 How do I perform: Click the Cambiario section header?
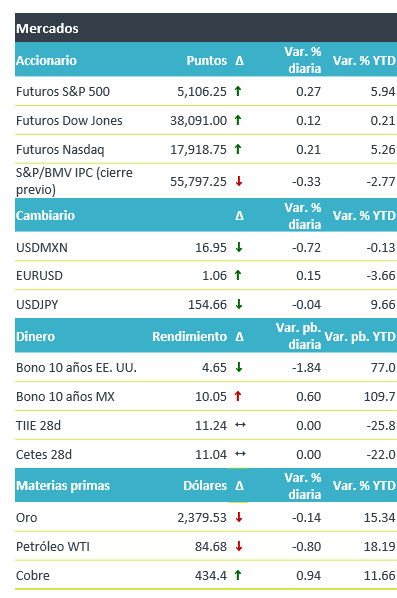click(45, 215)
